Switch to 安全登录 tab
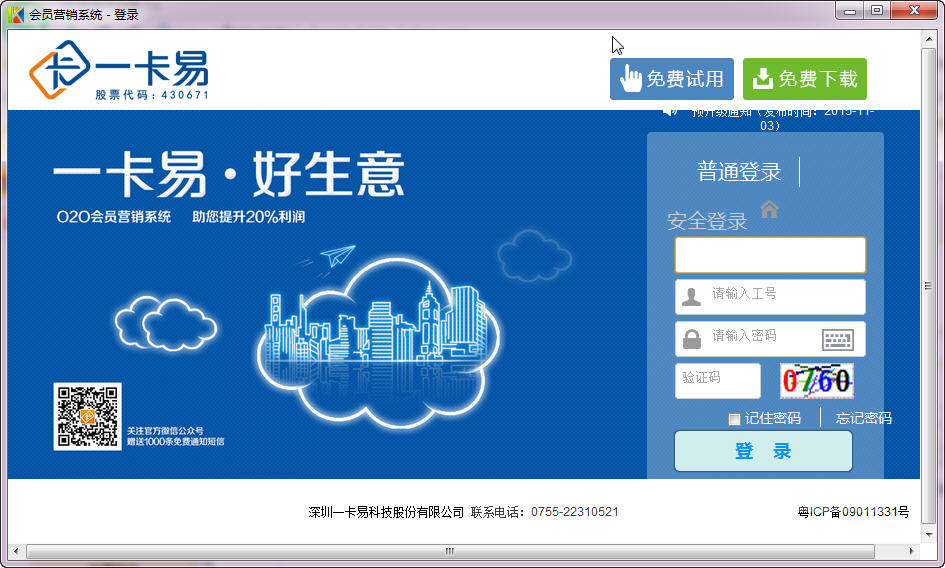 (x=707, y=222)
